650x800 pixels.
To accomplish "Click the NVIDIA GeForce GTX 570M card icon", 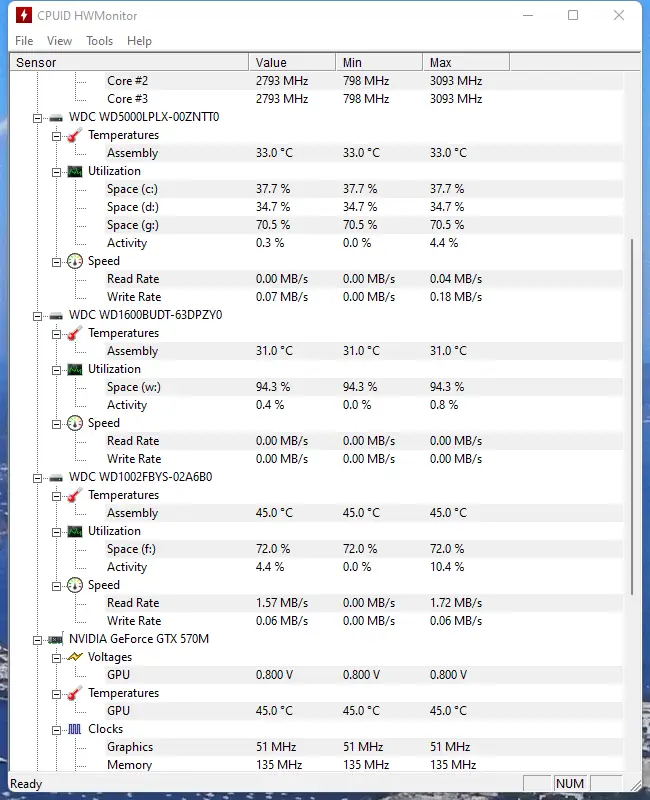I will click(56, 639).
